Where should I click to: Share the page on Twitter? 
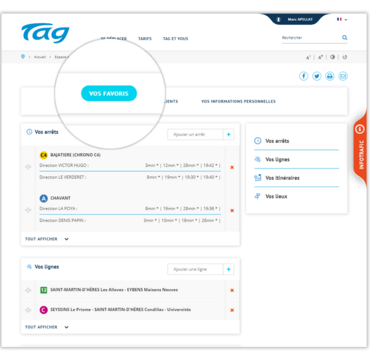pyautogui.click(x=317, y=76)
